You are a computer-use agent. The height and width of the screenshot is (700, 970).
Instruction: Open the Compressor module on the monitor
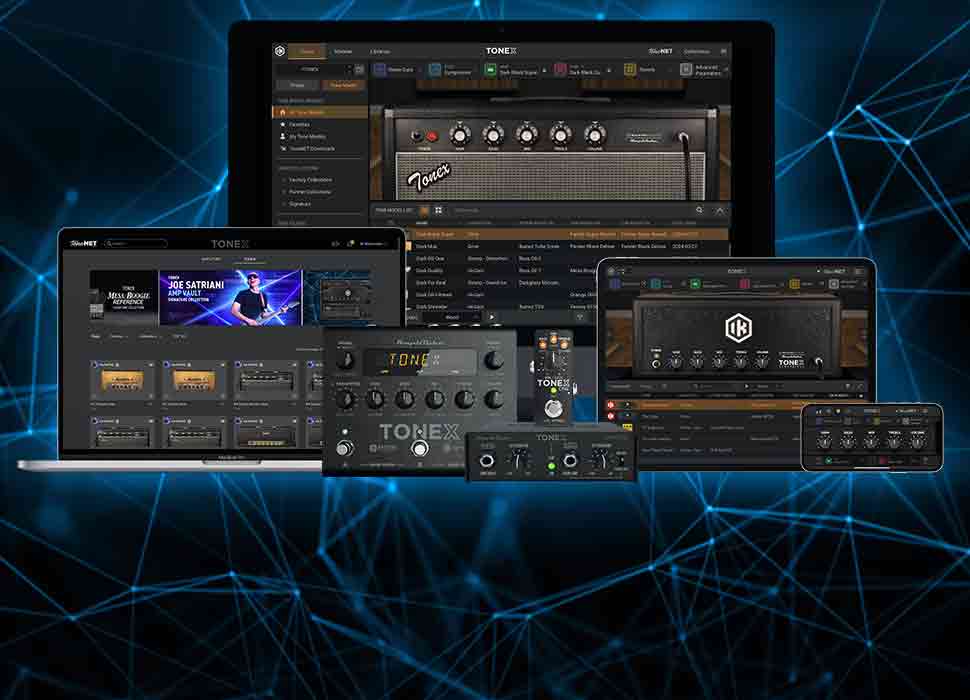coord(435,70)
